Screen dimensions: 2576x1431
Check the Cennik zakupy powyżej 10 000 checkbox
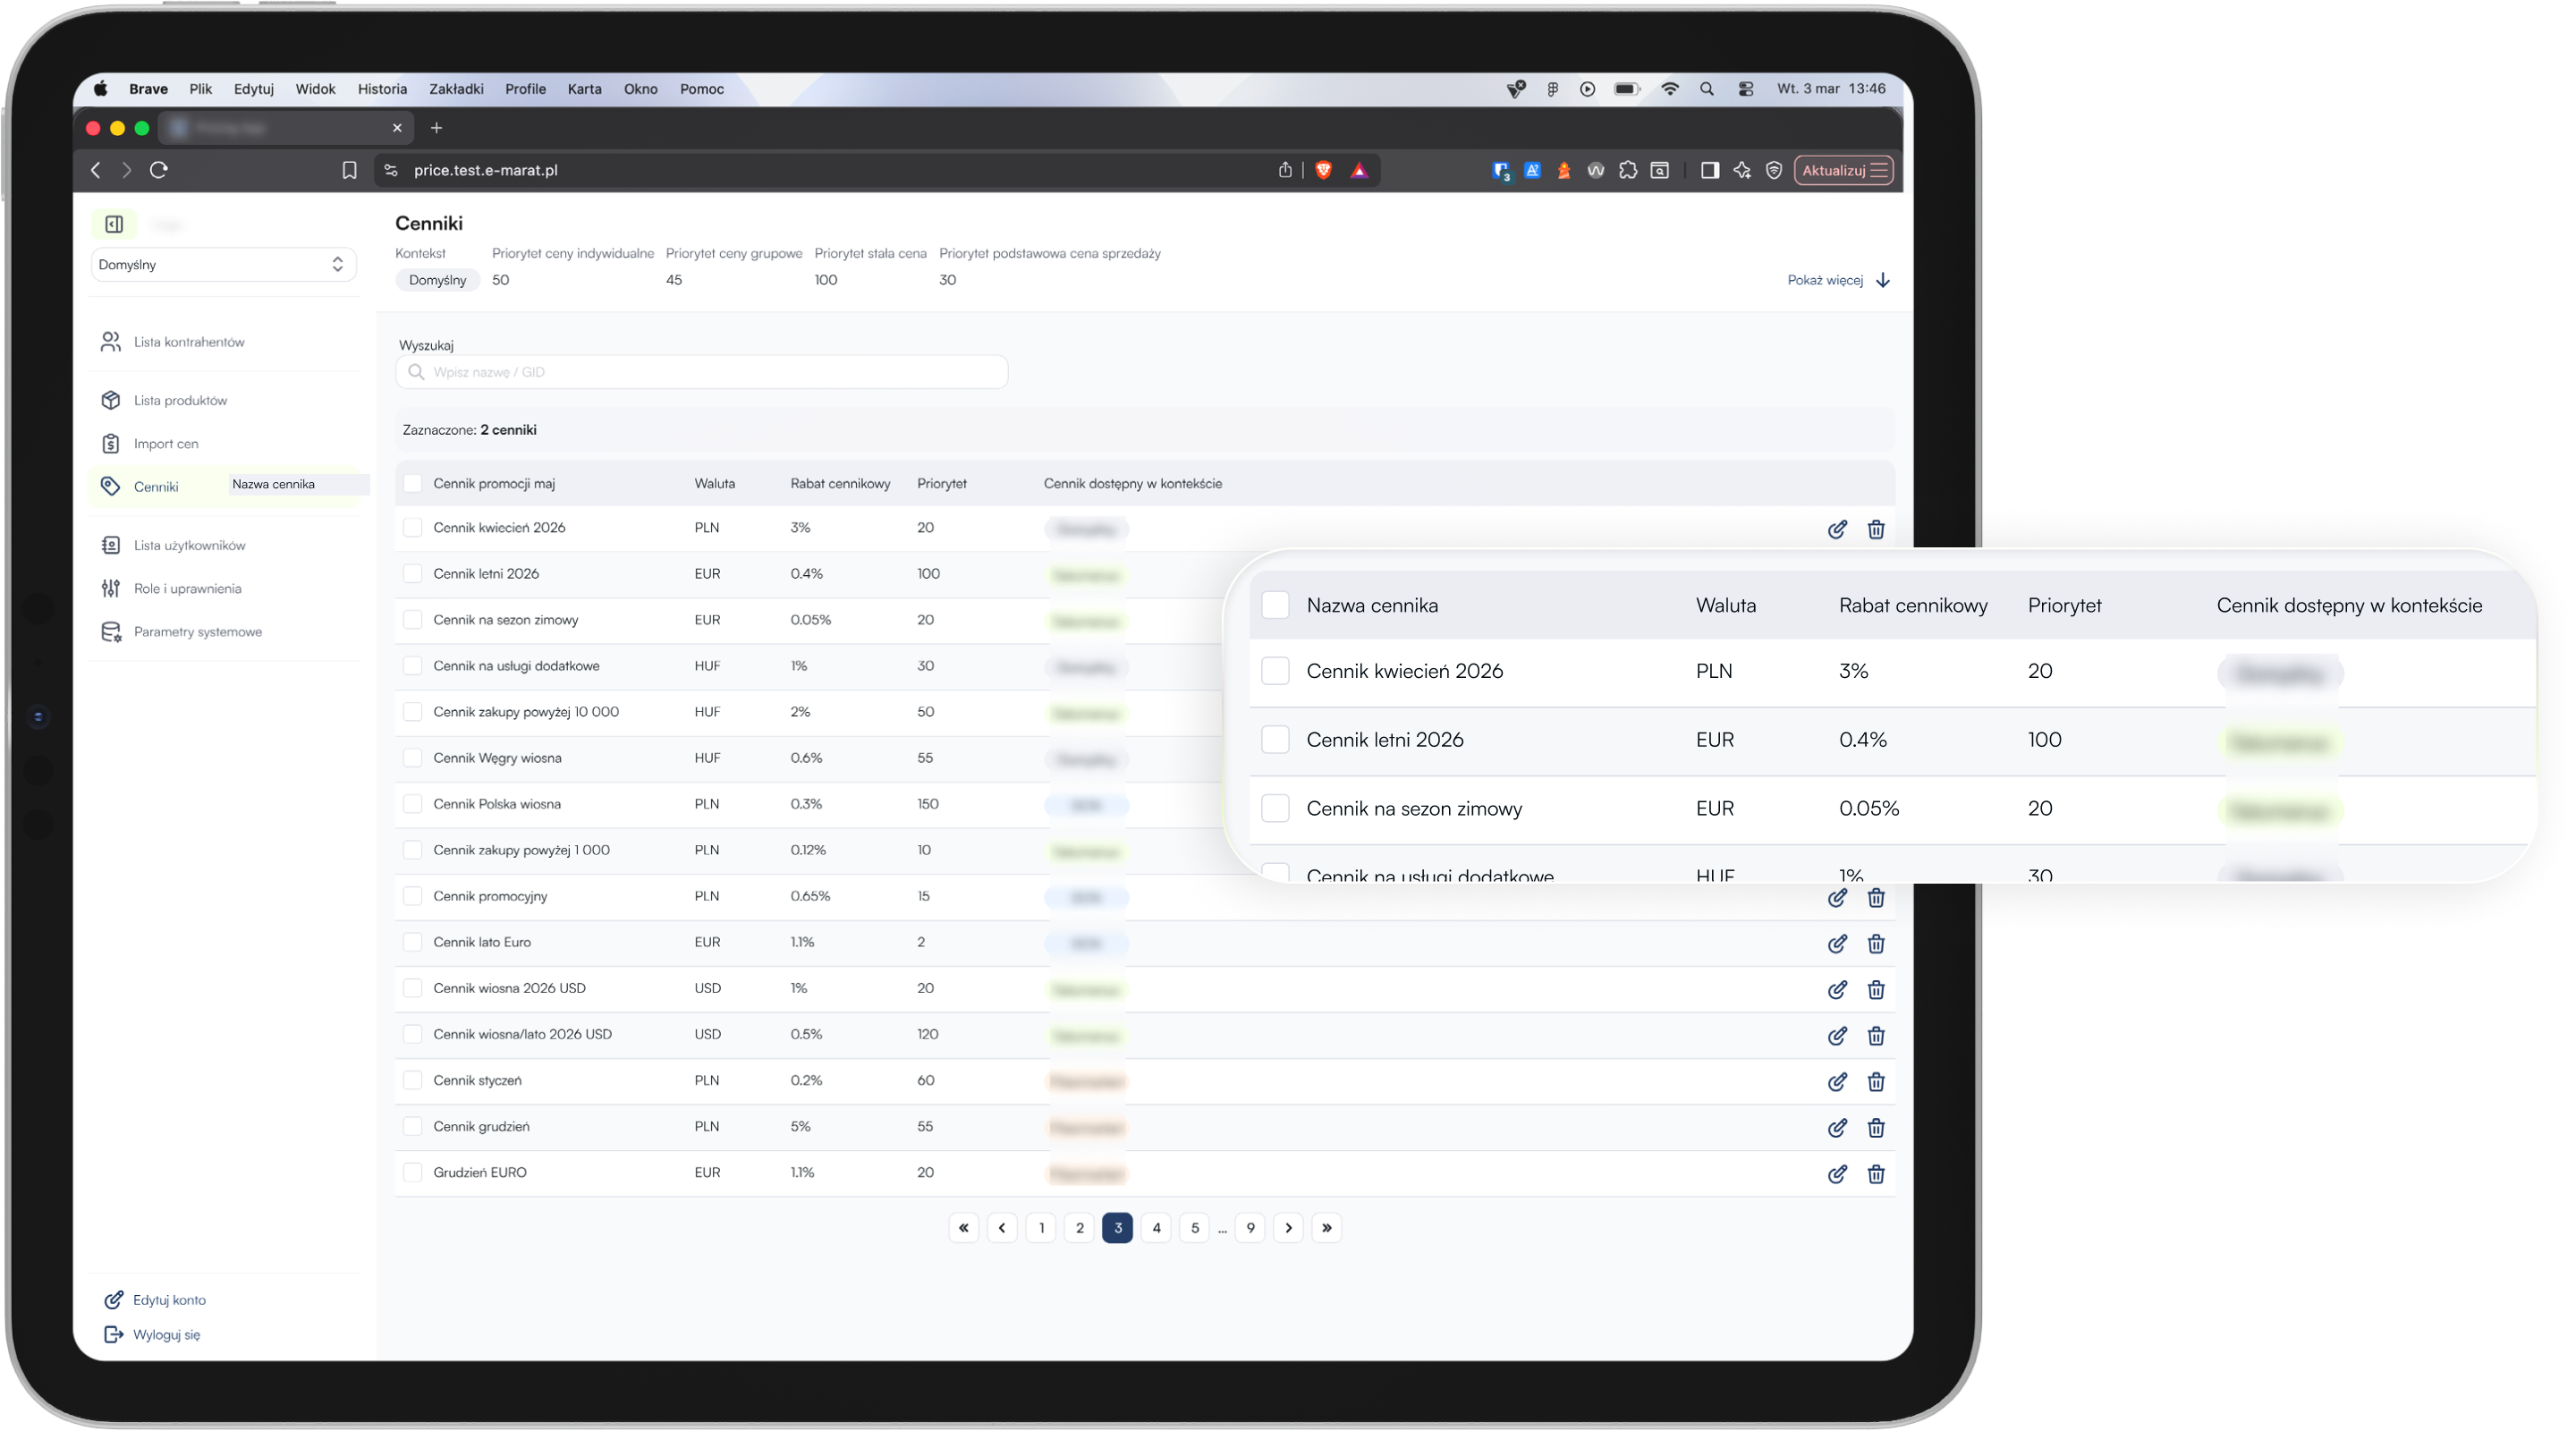coord(412,712)
